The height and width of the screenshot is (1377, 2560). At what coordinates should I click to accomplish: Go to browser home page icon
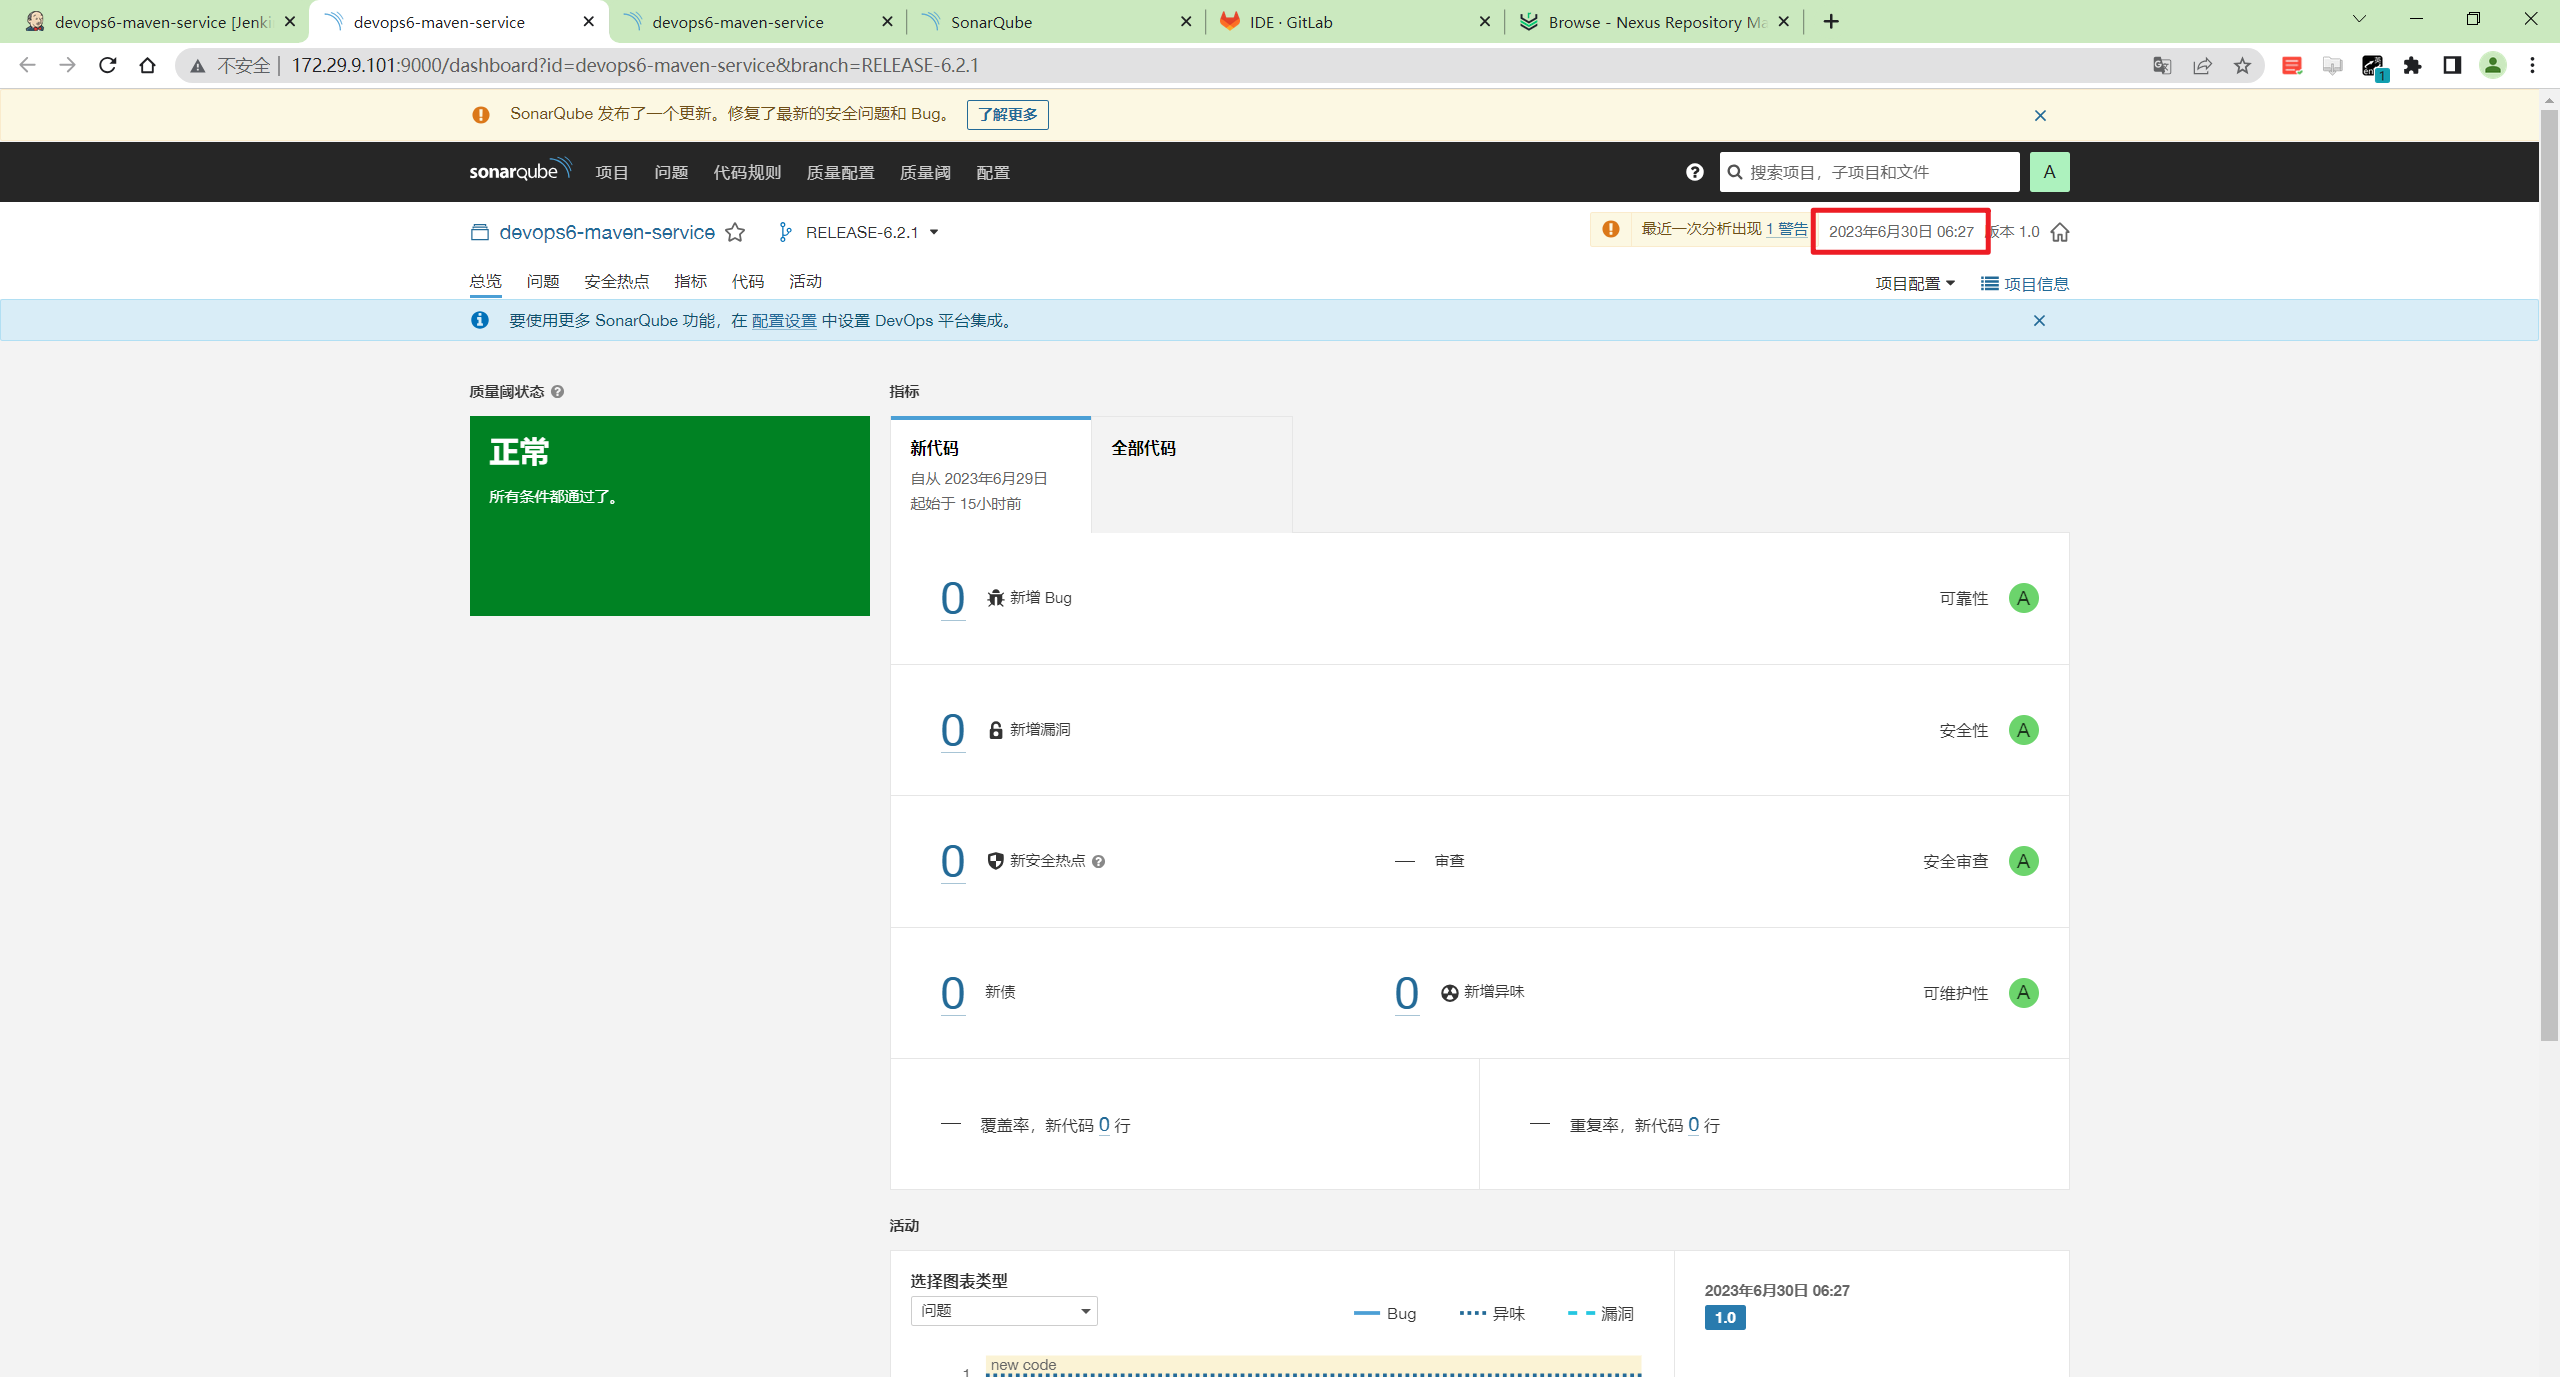[x=148, y=65]
